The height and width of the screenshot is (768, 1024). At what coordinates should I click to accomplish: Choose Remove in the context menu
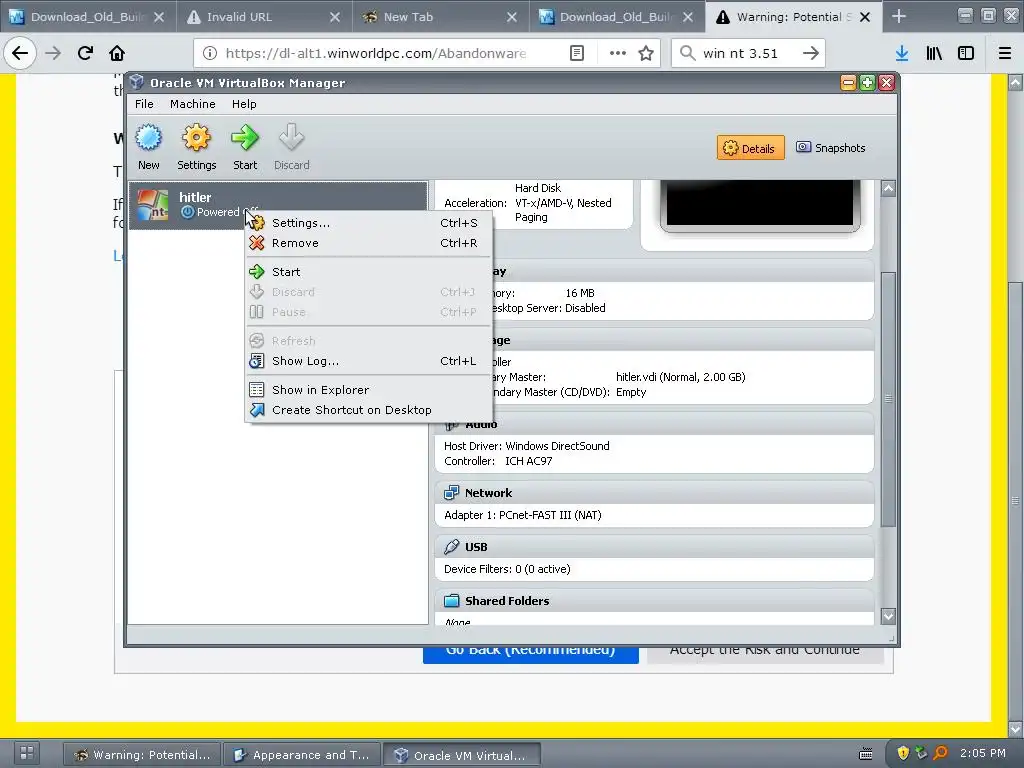tap(369, 243)
